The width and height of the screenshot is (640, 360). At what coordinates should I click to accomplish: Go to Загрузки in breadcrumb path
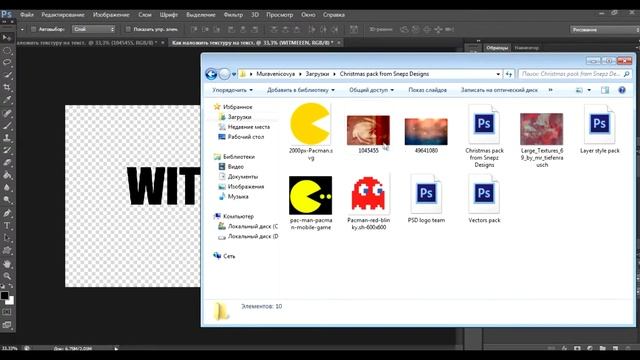[317, 74]
